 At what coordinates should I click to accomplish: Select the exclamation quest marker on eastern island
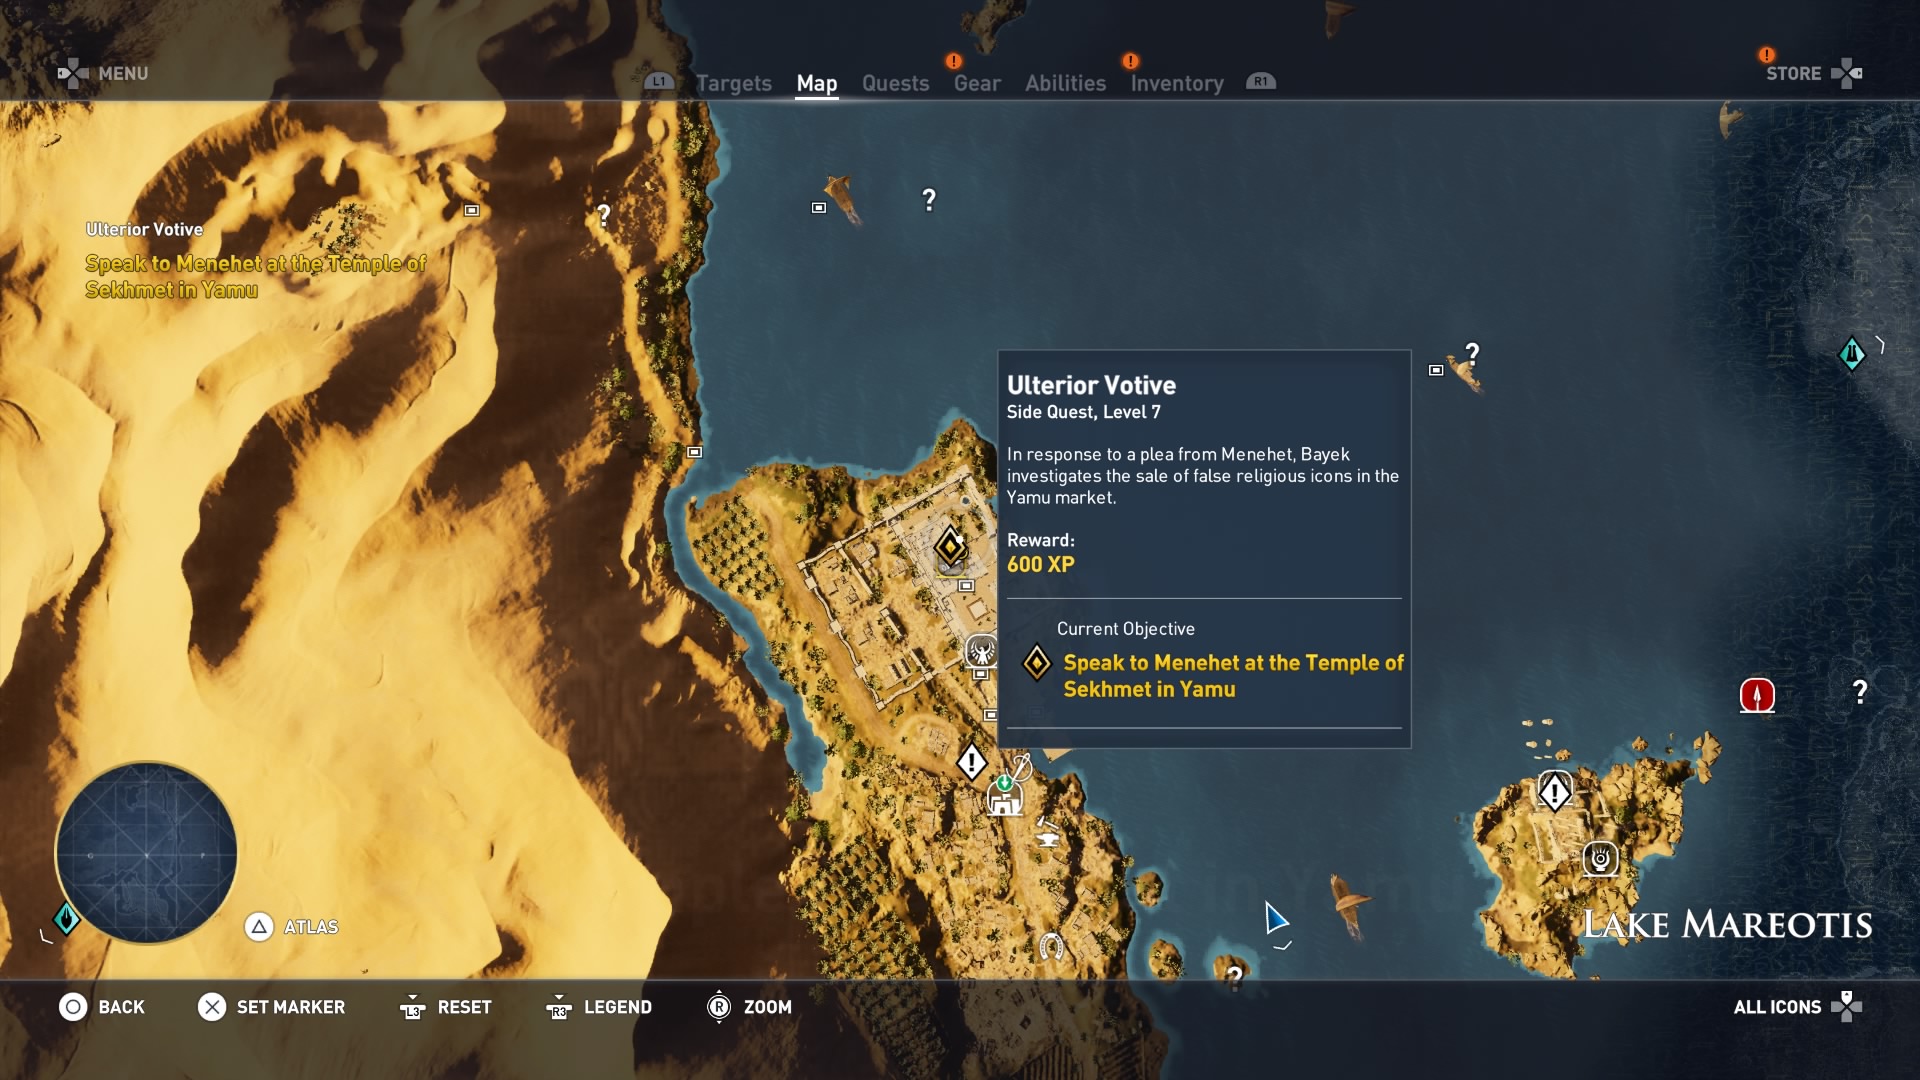click(x=1554, y=792)
